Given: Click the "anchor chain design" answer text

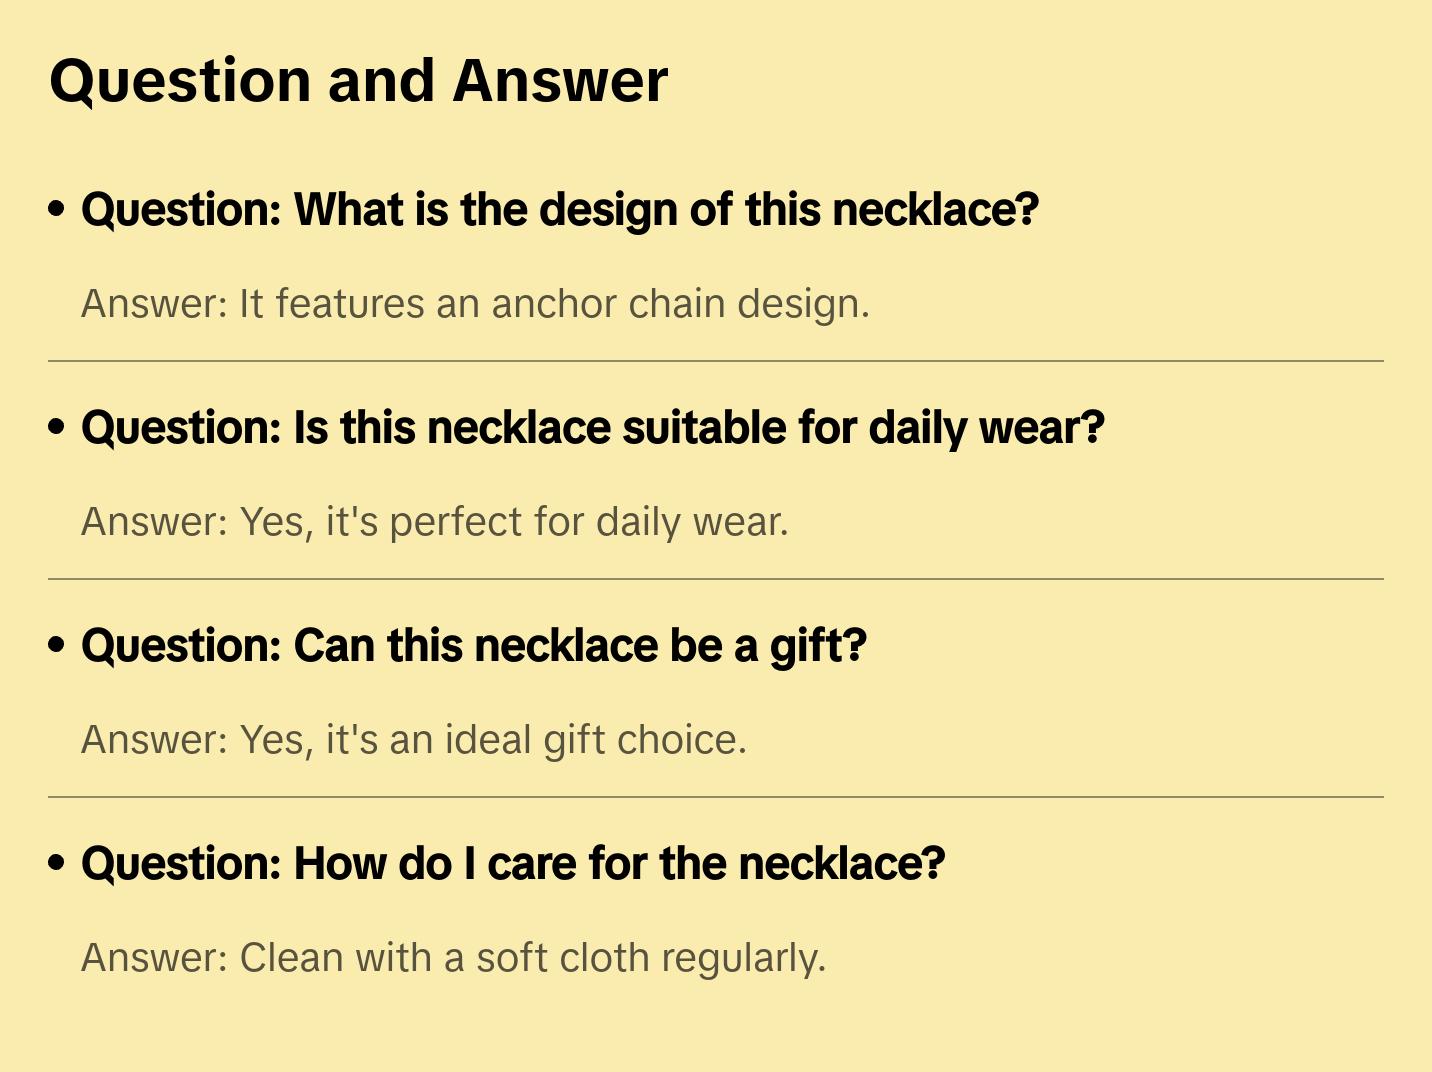Looking at the screenshot, I should 680,304.
